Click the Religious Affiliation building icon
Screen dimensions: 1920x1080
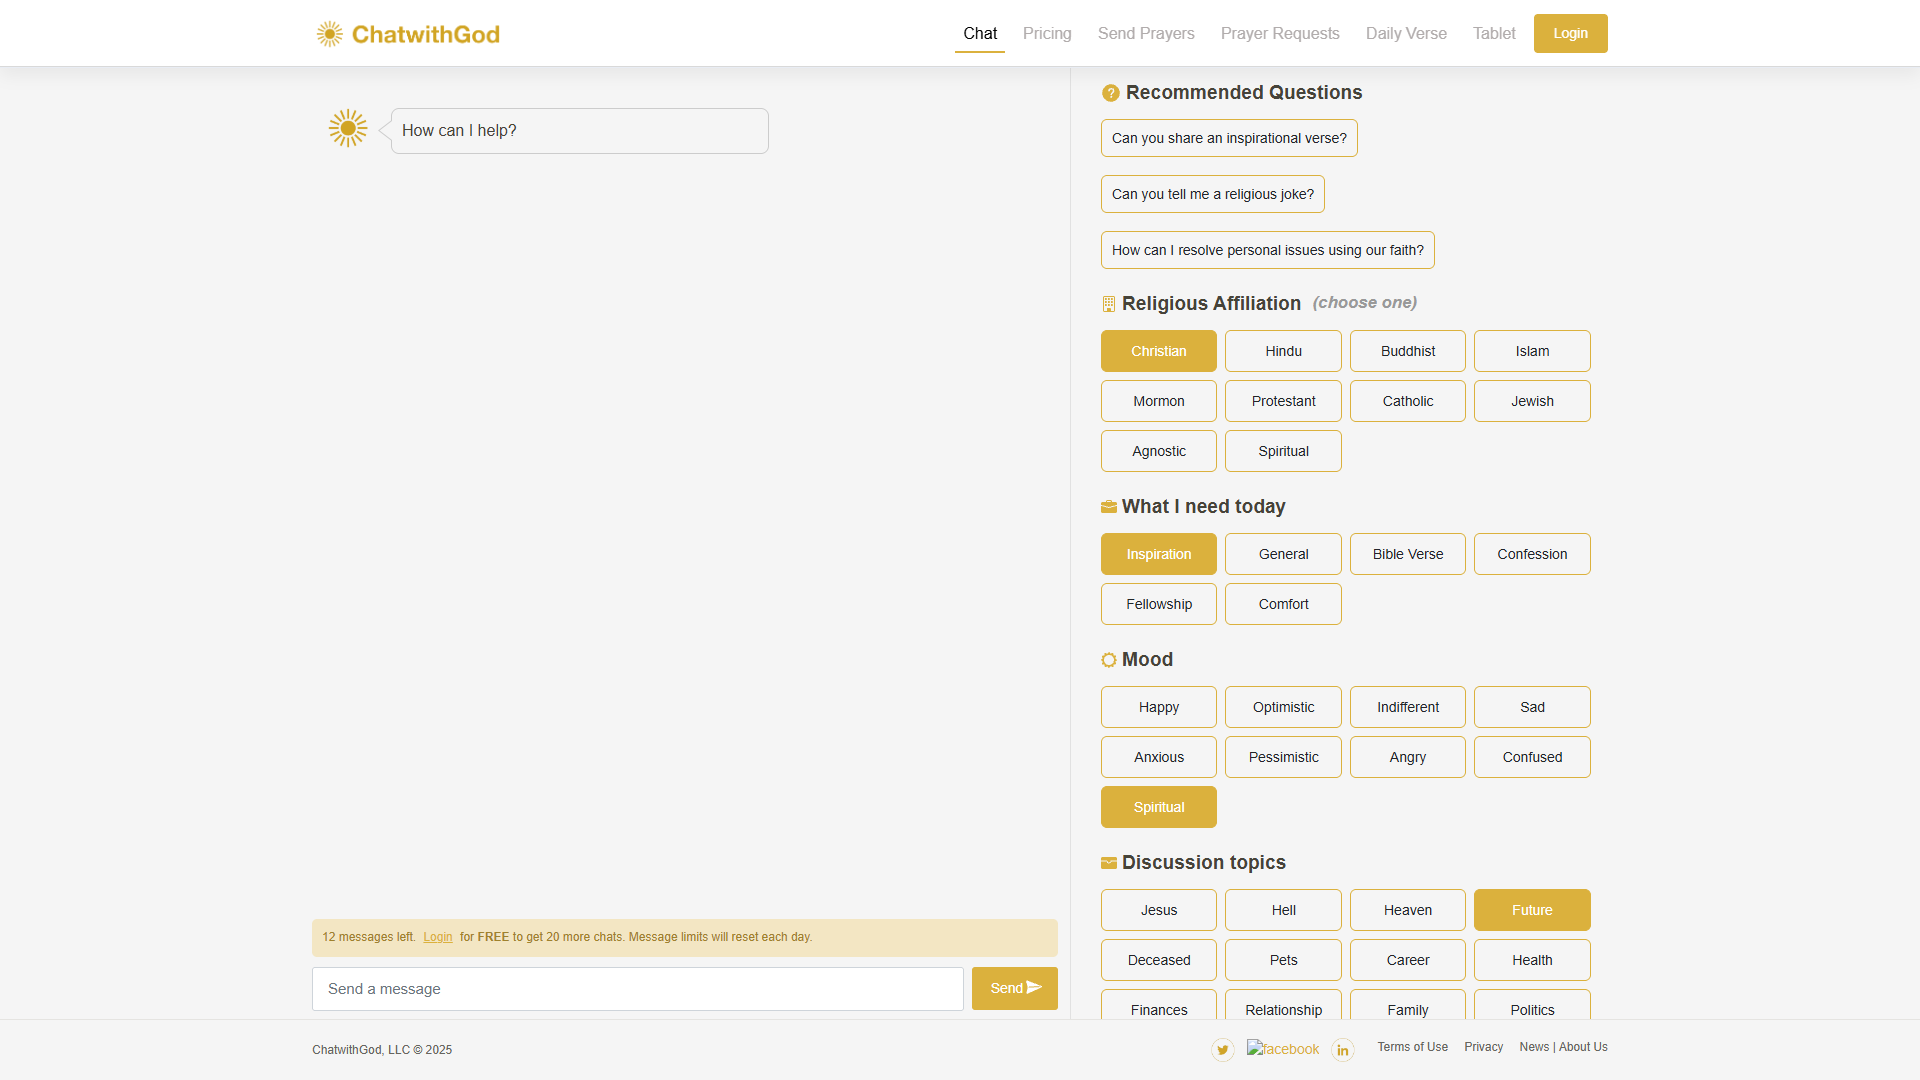(1108, 304)
